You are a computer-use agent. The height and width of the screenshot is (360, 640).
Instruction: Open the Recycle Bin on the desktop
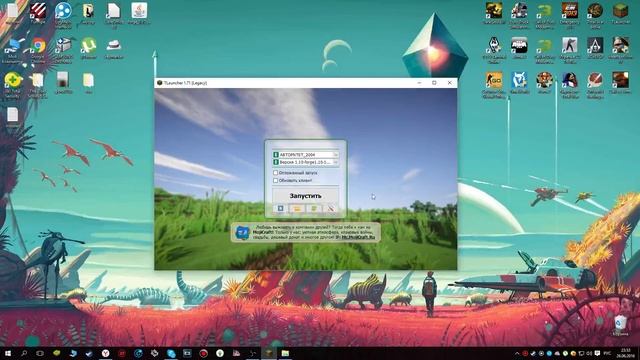click(620, 322)
